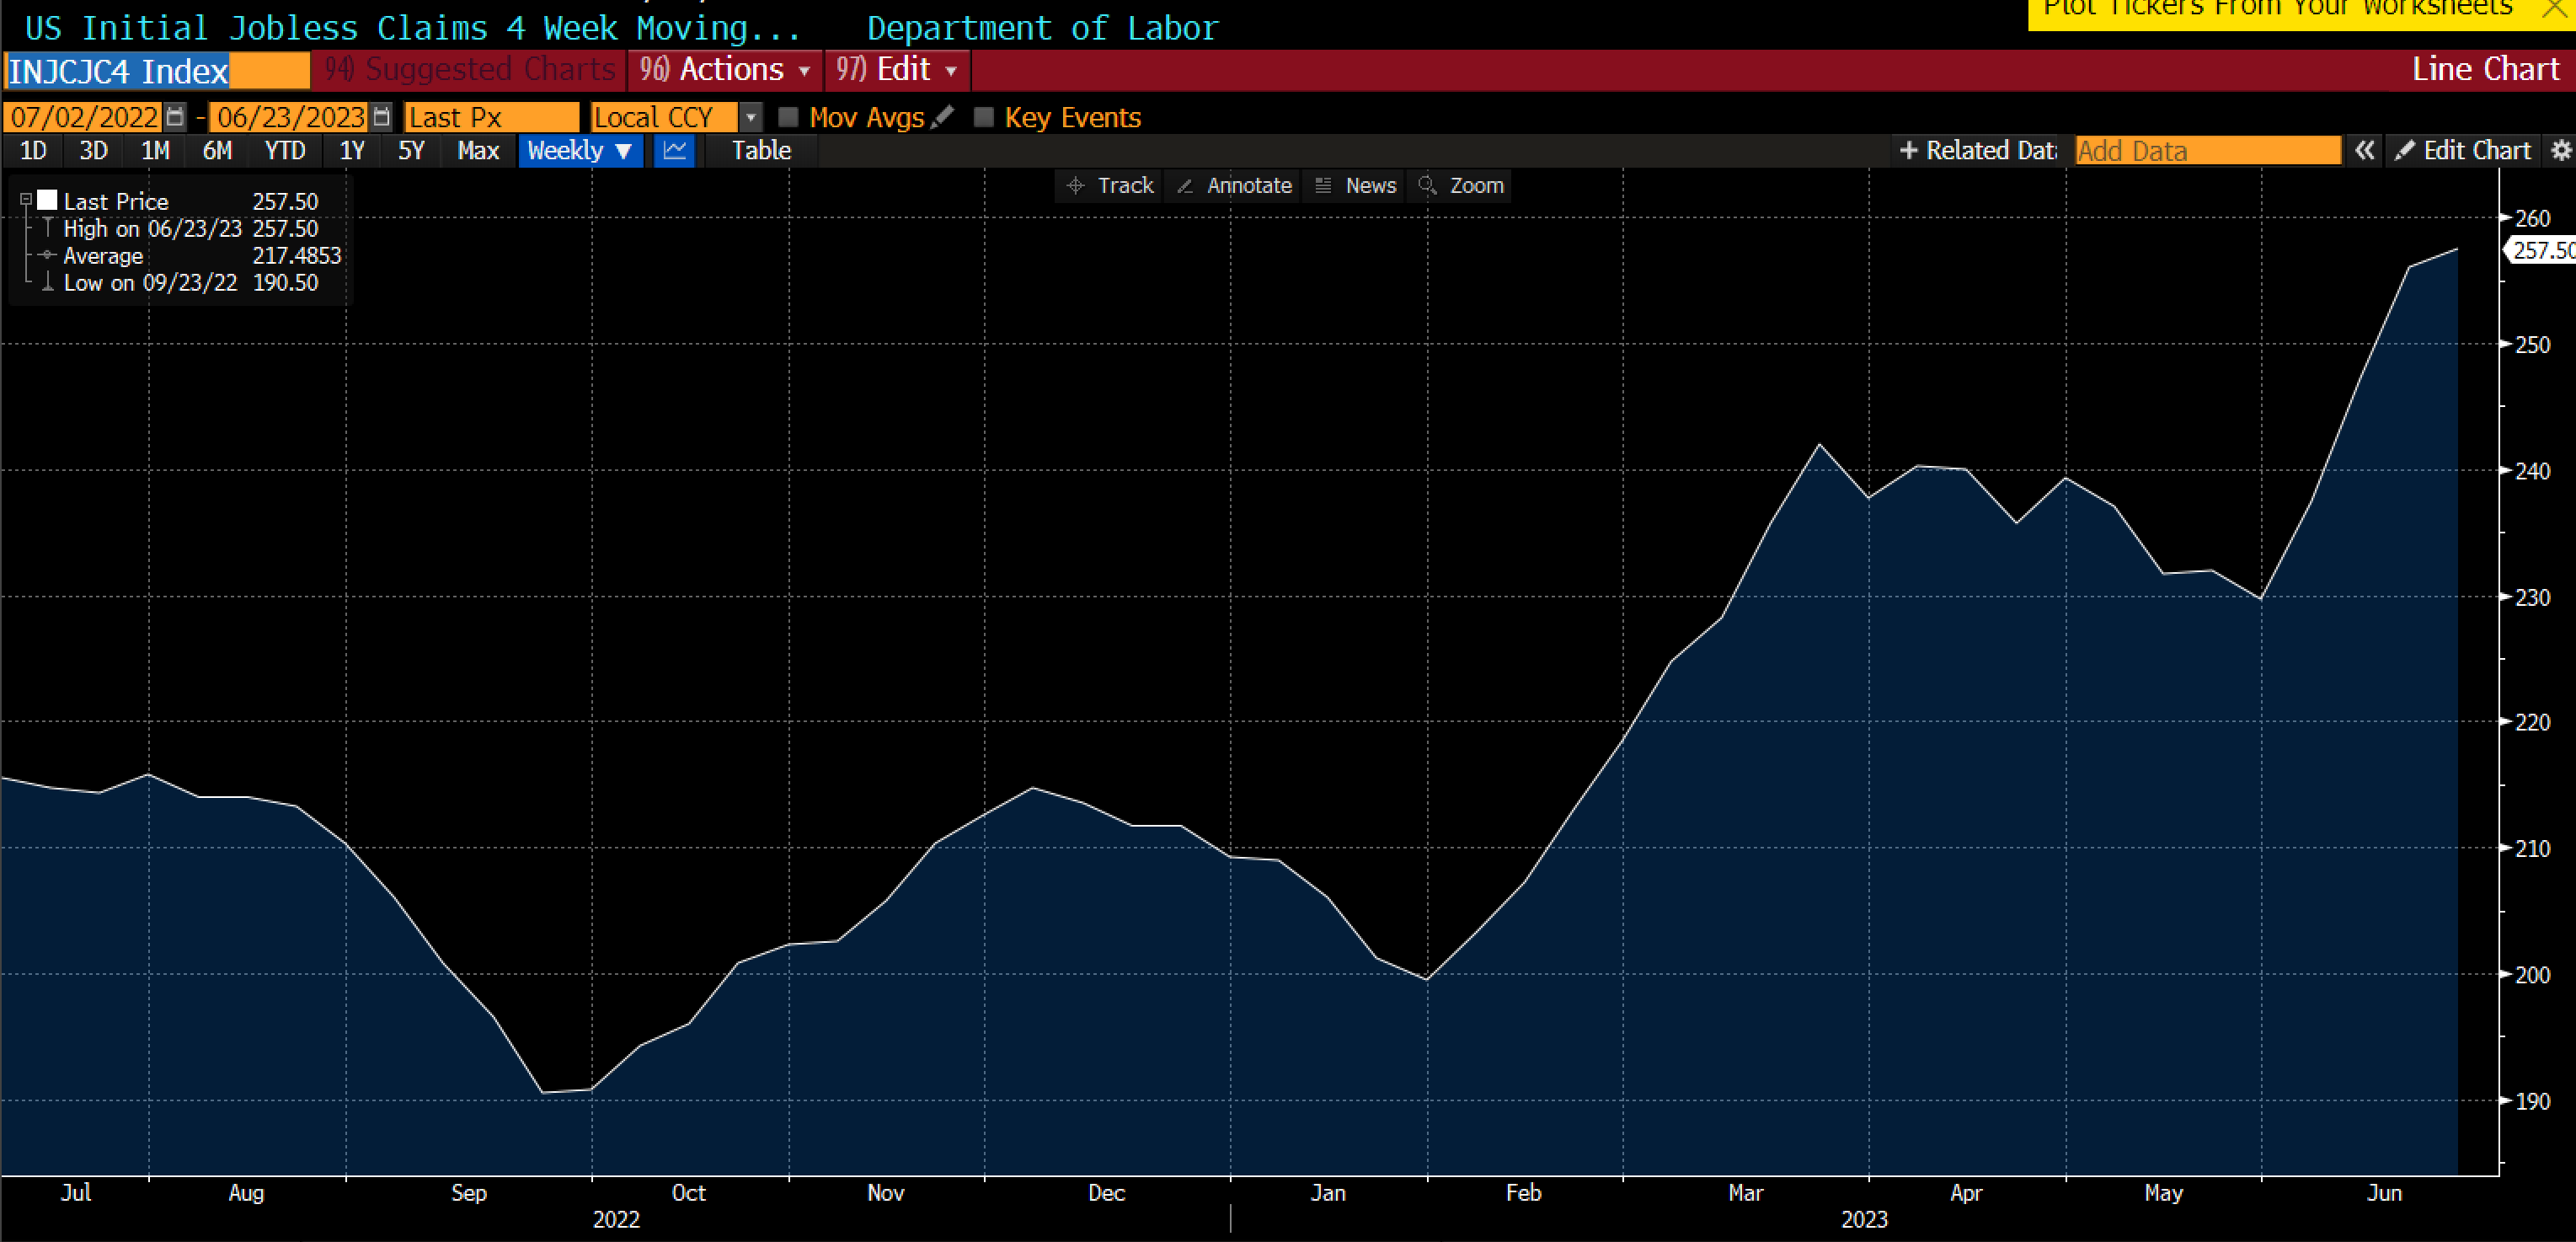Enable the Mov Avgs checkbox
The image size is (2576, 1242).
point(788,117)
